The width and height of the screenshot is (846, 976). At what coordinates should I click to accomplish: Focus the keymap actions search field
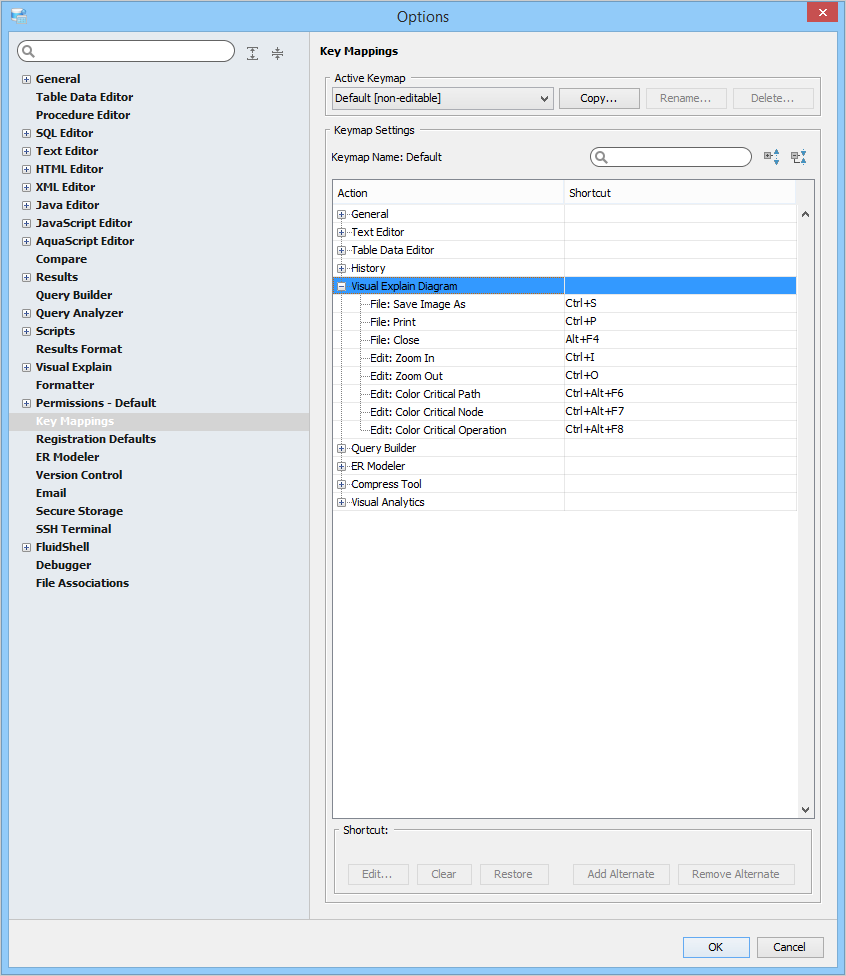click(671, 157)
